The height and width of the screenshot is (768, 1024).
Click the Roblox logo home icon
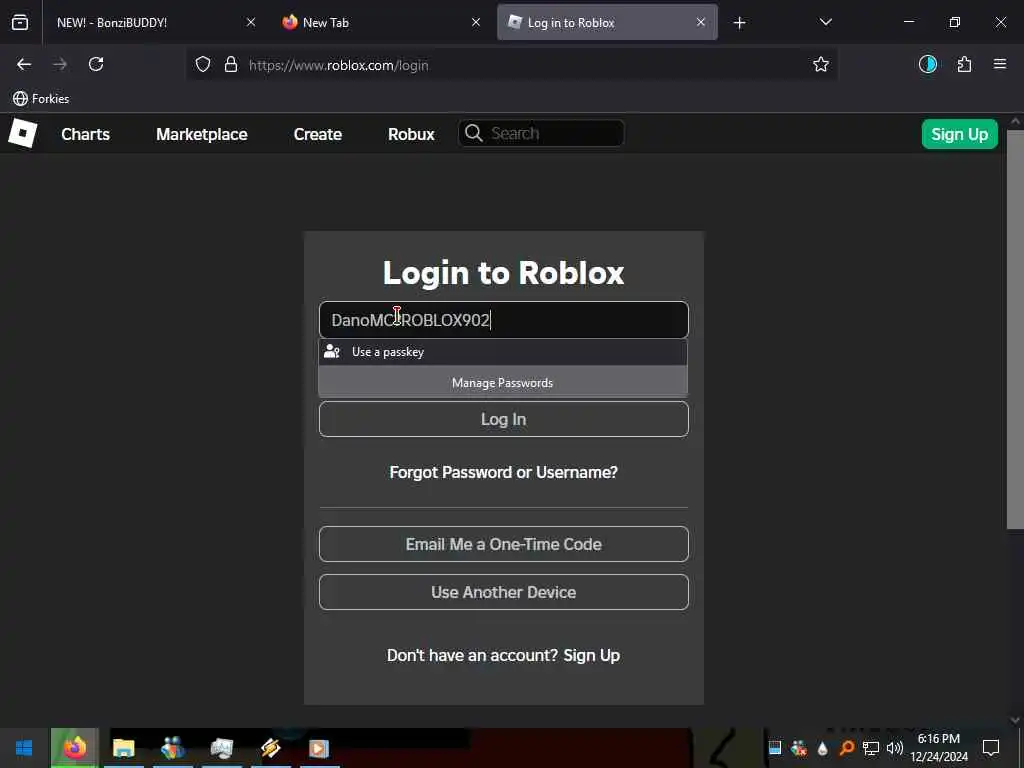coord(23,133)
